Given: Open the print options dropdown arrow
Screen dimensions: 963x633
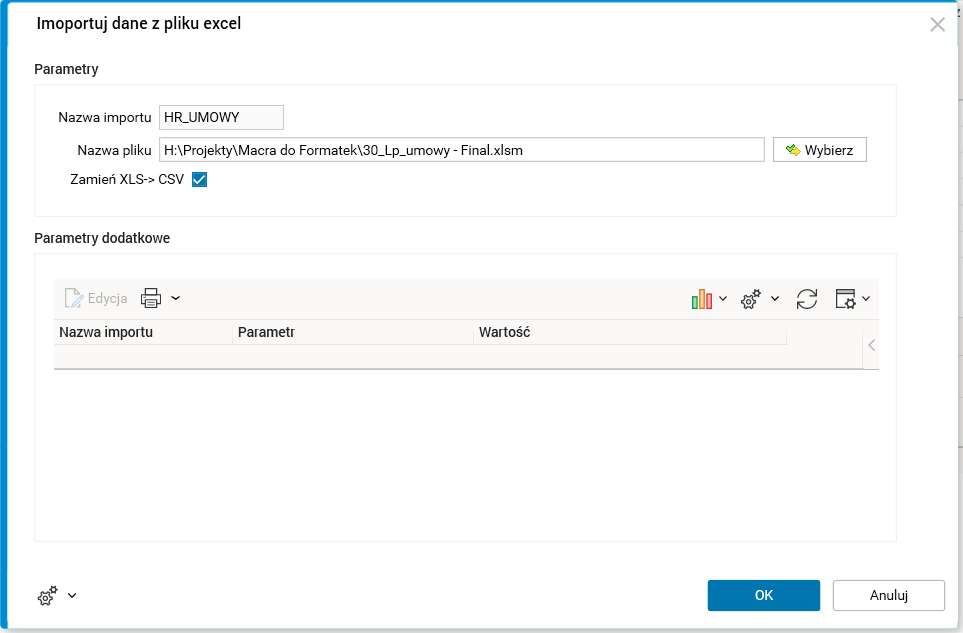Looking at the screenshot, I should [x=176, y=298].
